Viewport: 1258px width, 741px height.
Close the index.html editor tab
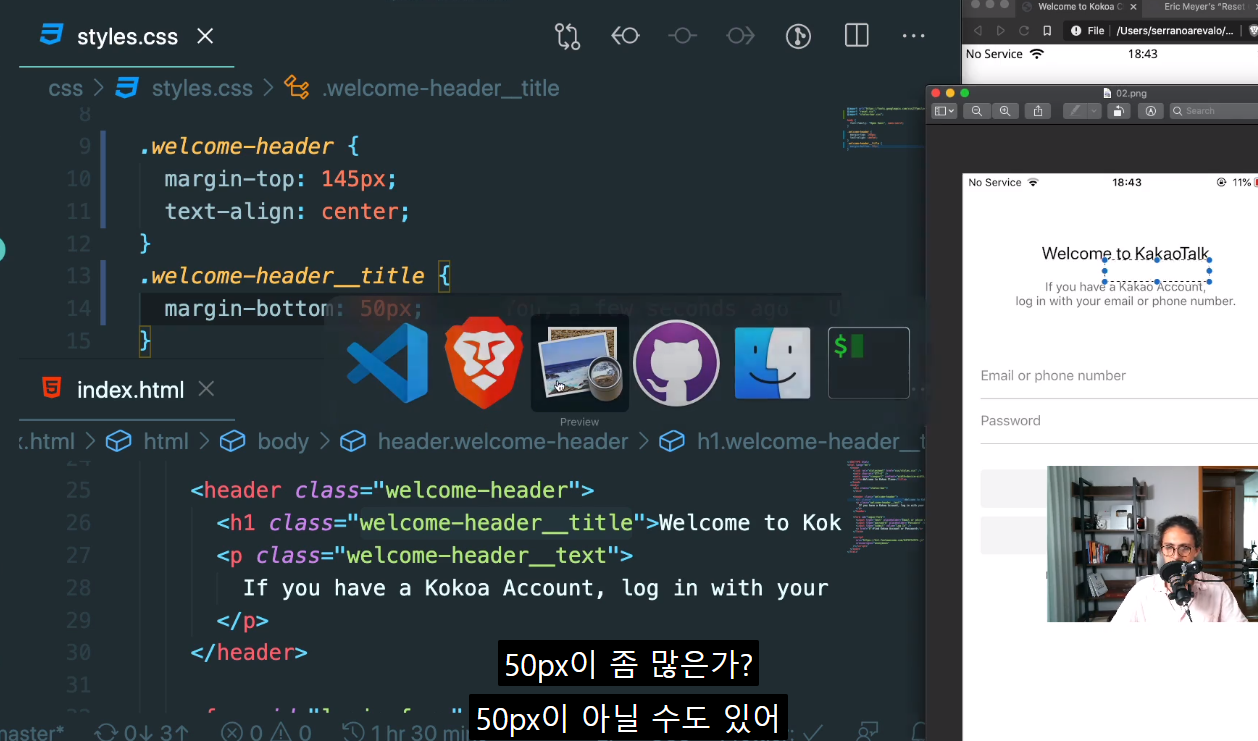[206, 389]
